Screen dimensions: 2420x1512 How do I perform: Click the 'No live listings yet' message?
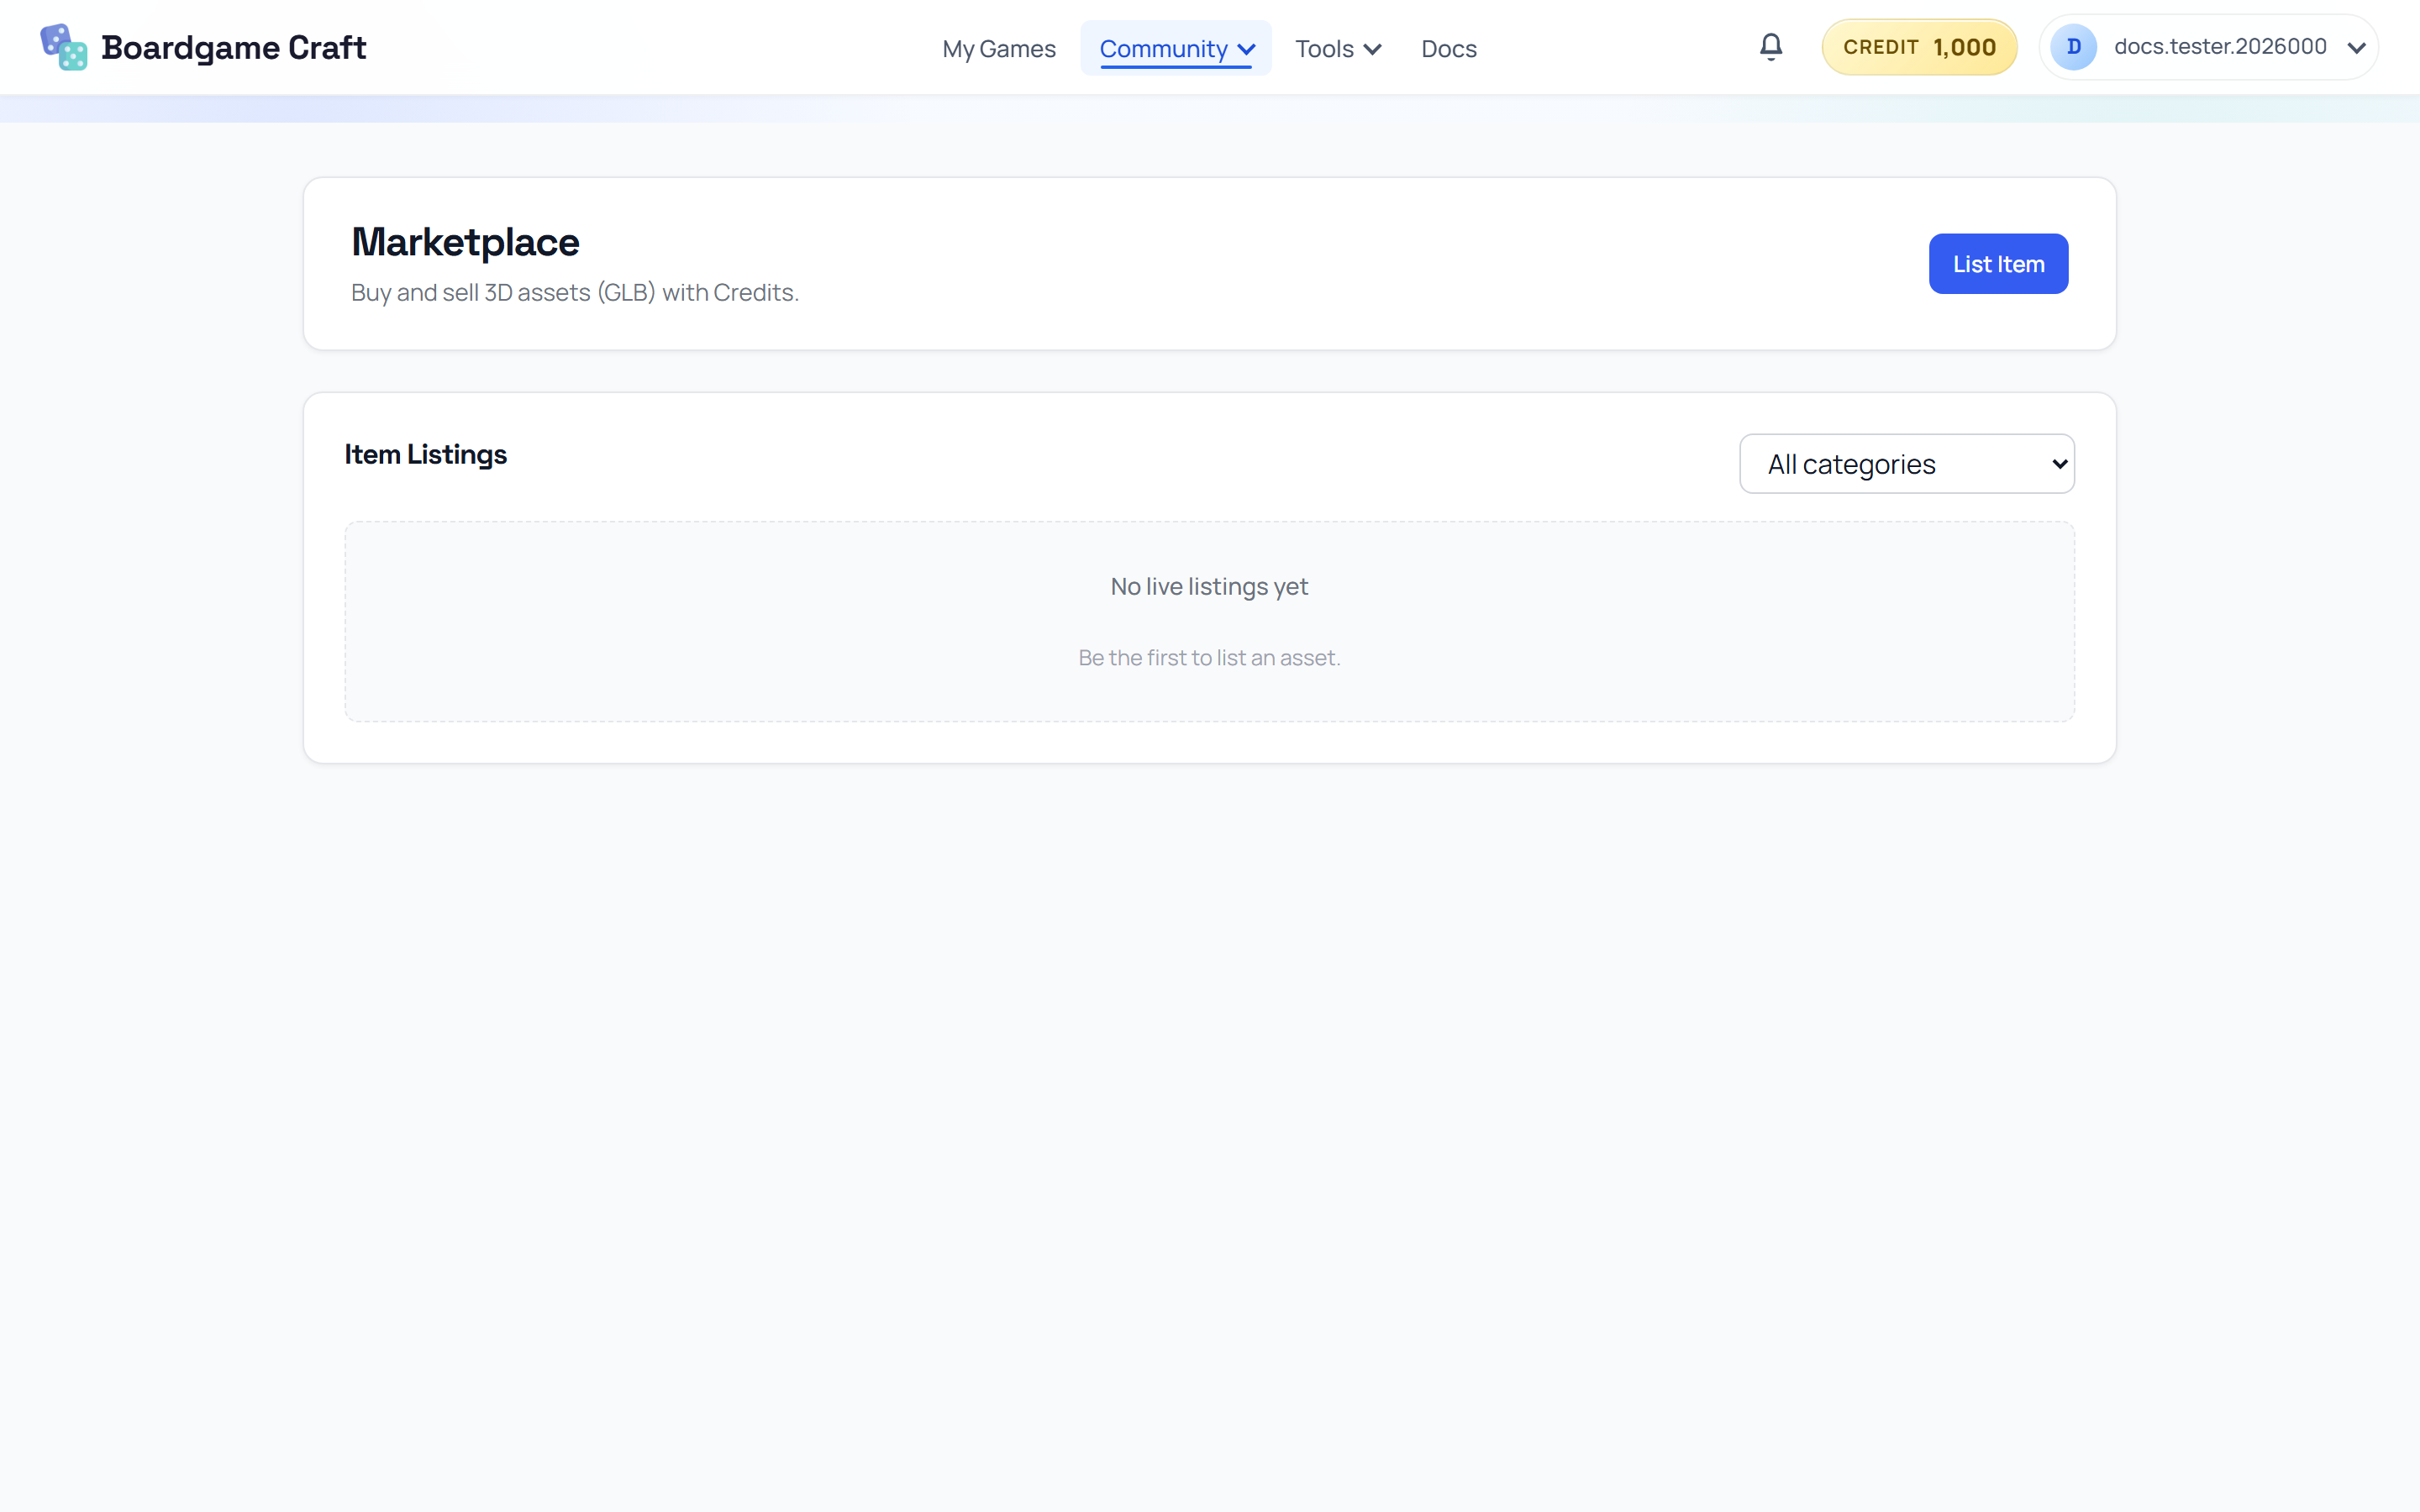pyautogui.click(x=1209, y=587)
